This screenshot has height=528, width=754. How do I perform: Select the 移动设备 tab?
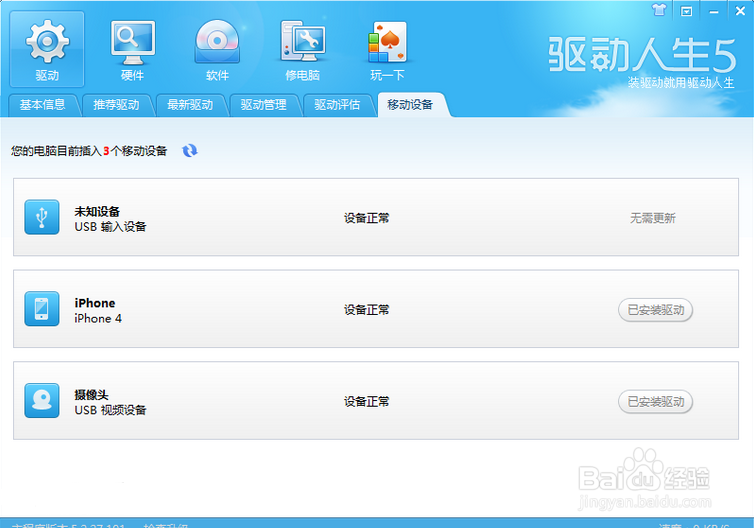411,105
